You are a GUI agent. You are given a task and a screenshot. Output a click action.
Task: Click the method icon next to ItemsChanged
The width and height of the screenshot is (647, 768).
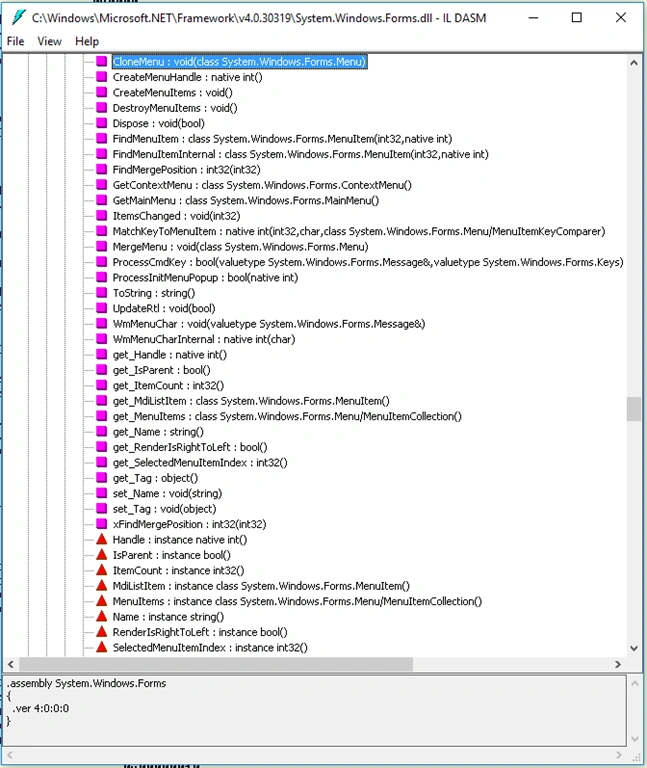tap(101, 216)
